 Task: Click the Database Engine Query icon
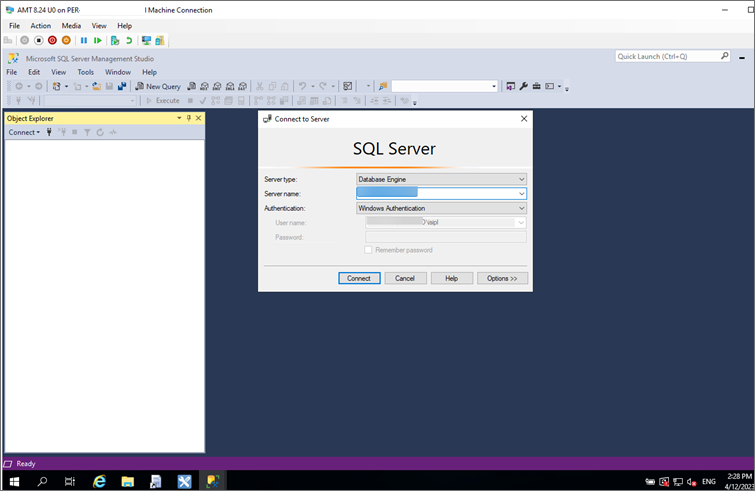191,86
